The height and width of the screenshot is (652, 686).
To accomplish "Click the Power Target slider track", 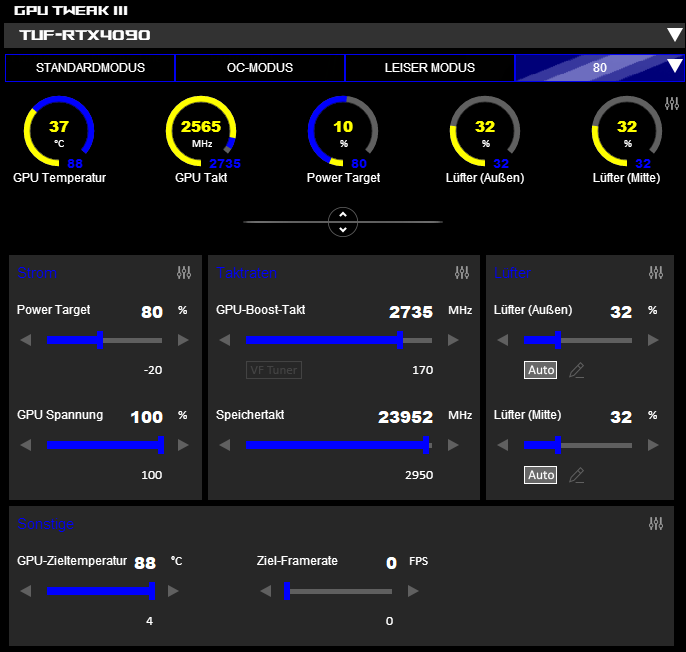I will click(x=105, y=340).
